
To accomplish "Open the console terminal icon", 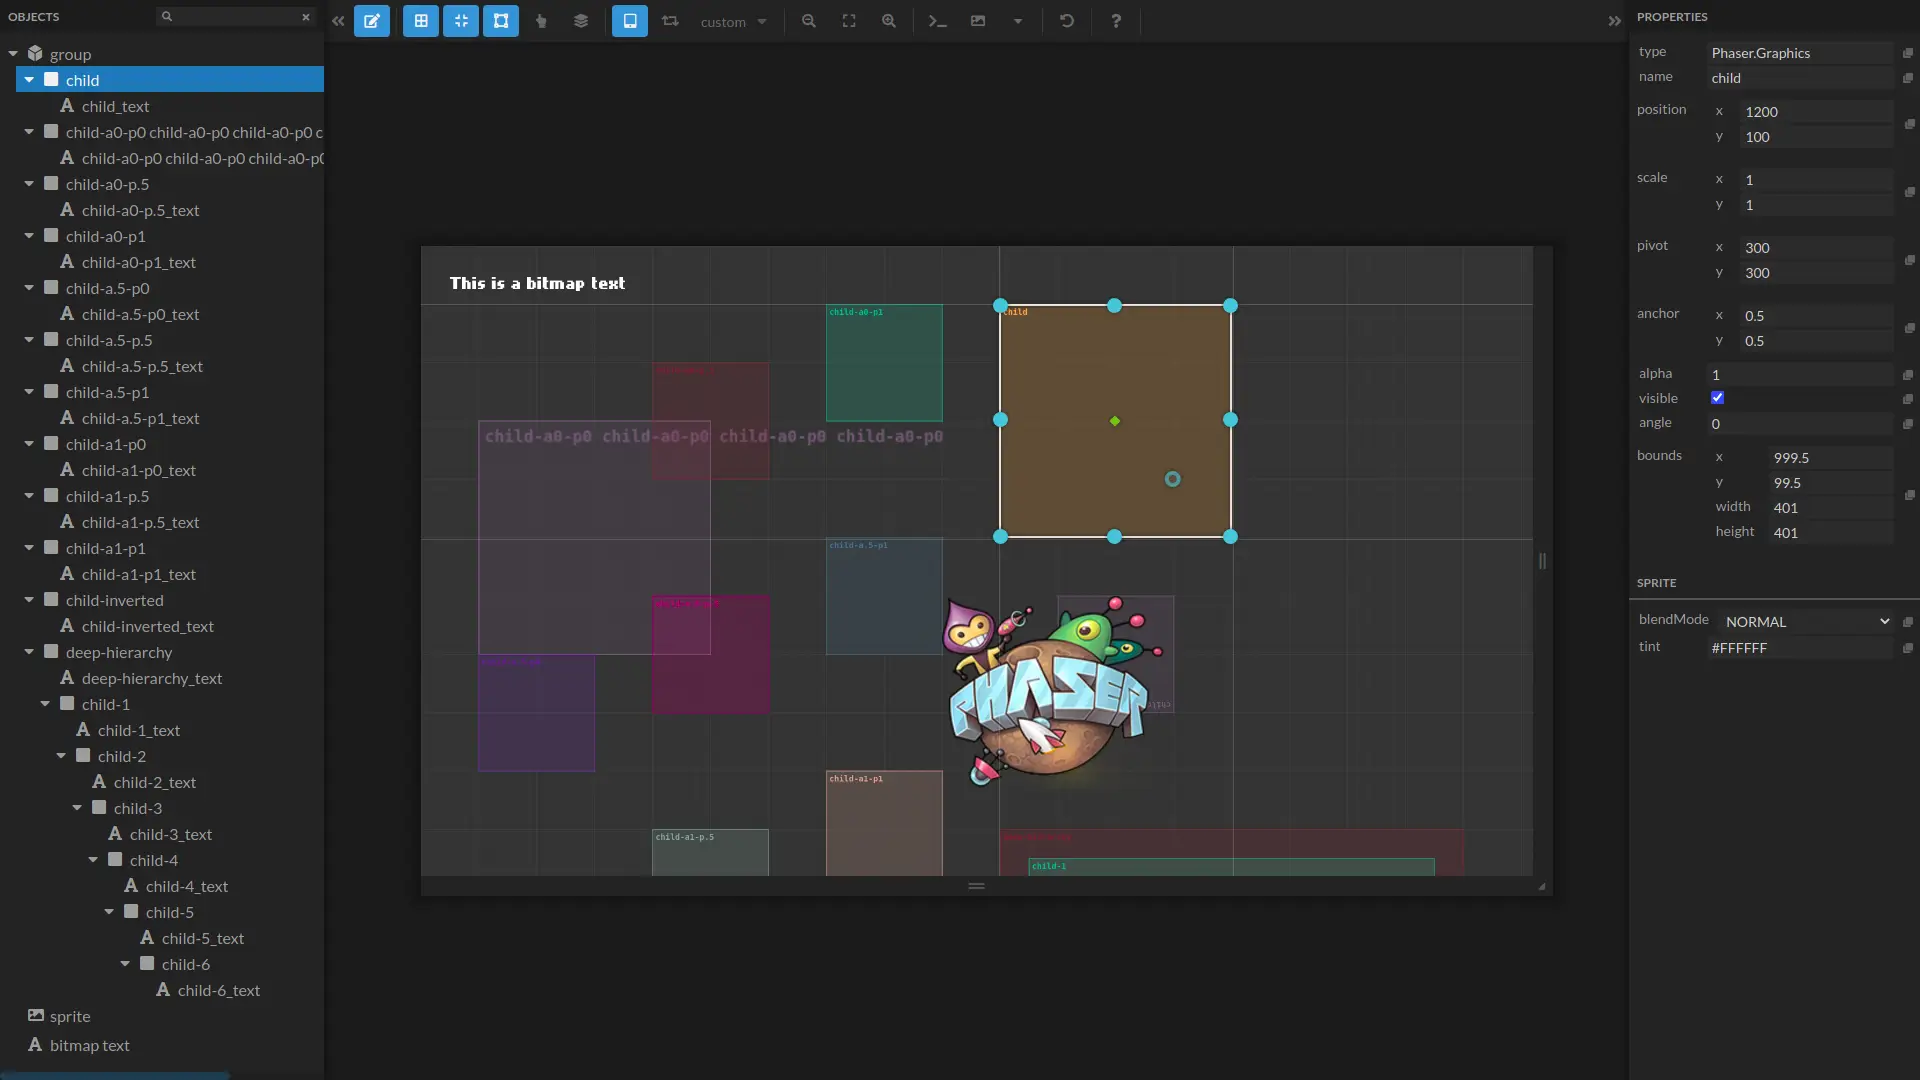I will (937, 21).
